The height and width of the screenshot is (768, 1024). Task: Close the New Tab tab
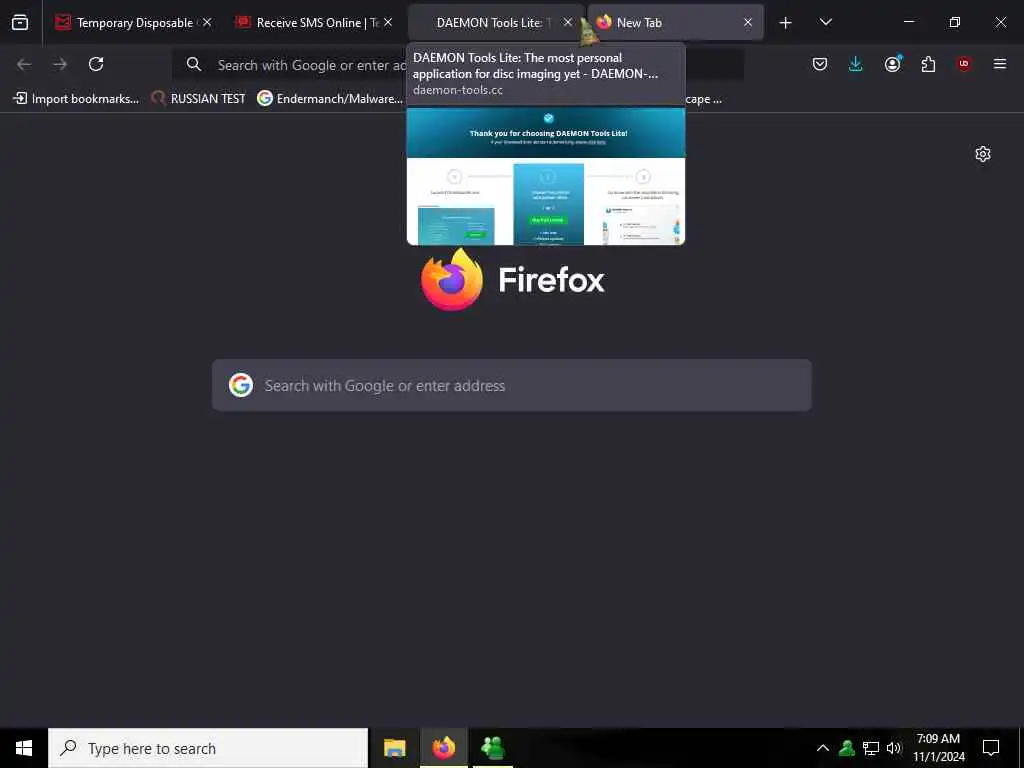(x=748, y=22)
